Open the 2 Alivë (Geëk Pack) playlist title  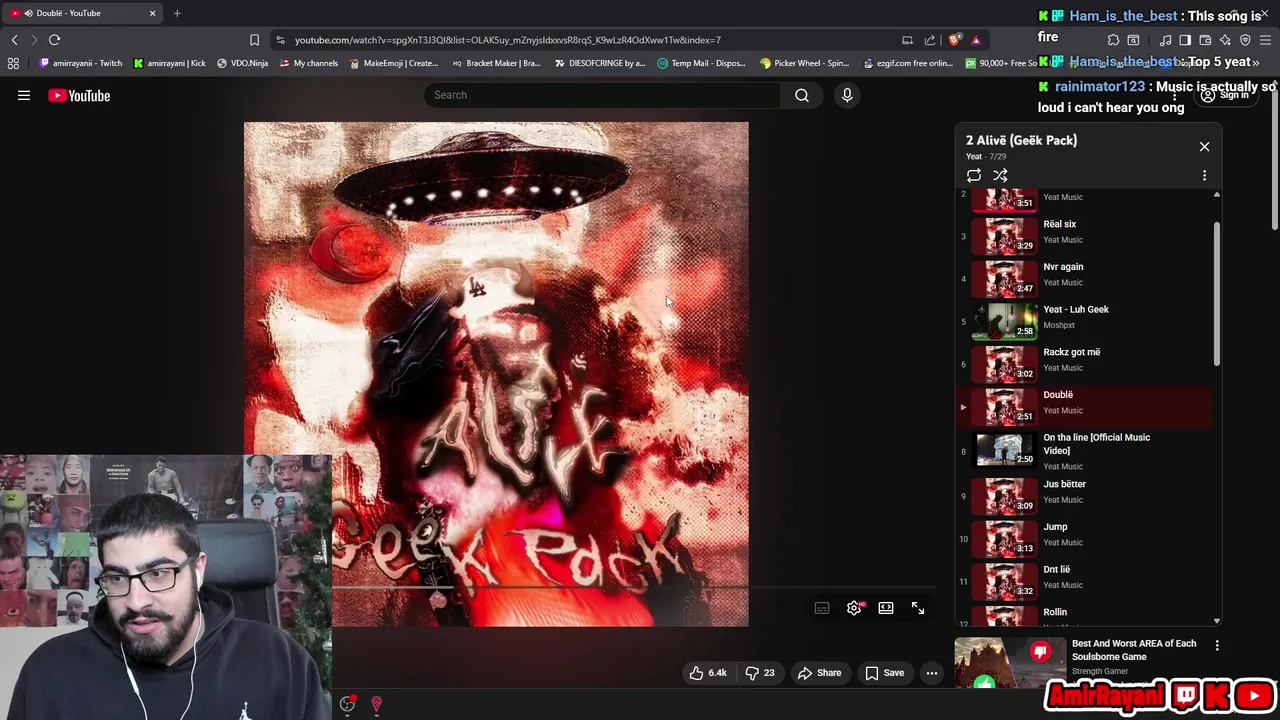tap(1021, 140)
